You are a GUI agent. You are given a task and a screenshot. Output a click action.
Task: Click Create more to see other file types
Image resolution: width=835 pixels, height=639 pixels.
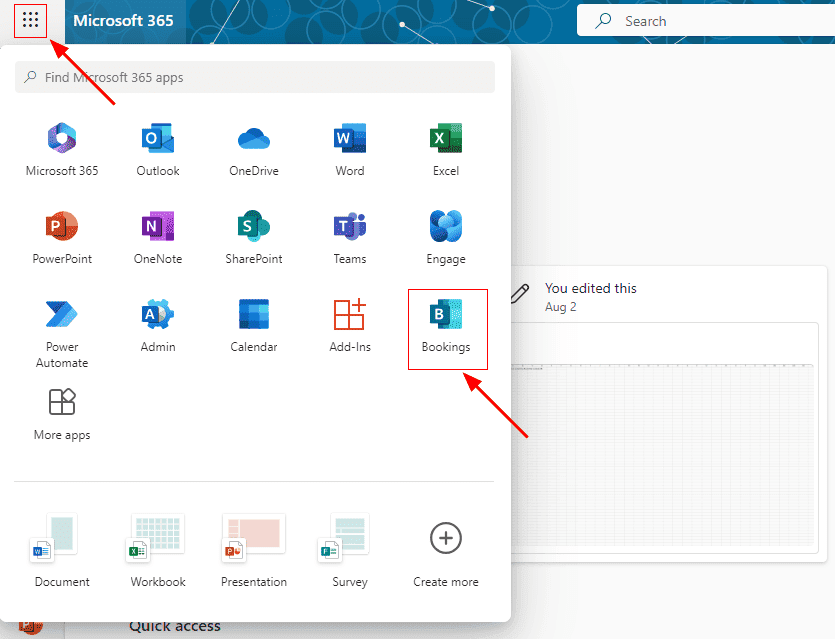pos(446,550)
